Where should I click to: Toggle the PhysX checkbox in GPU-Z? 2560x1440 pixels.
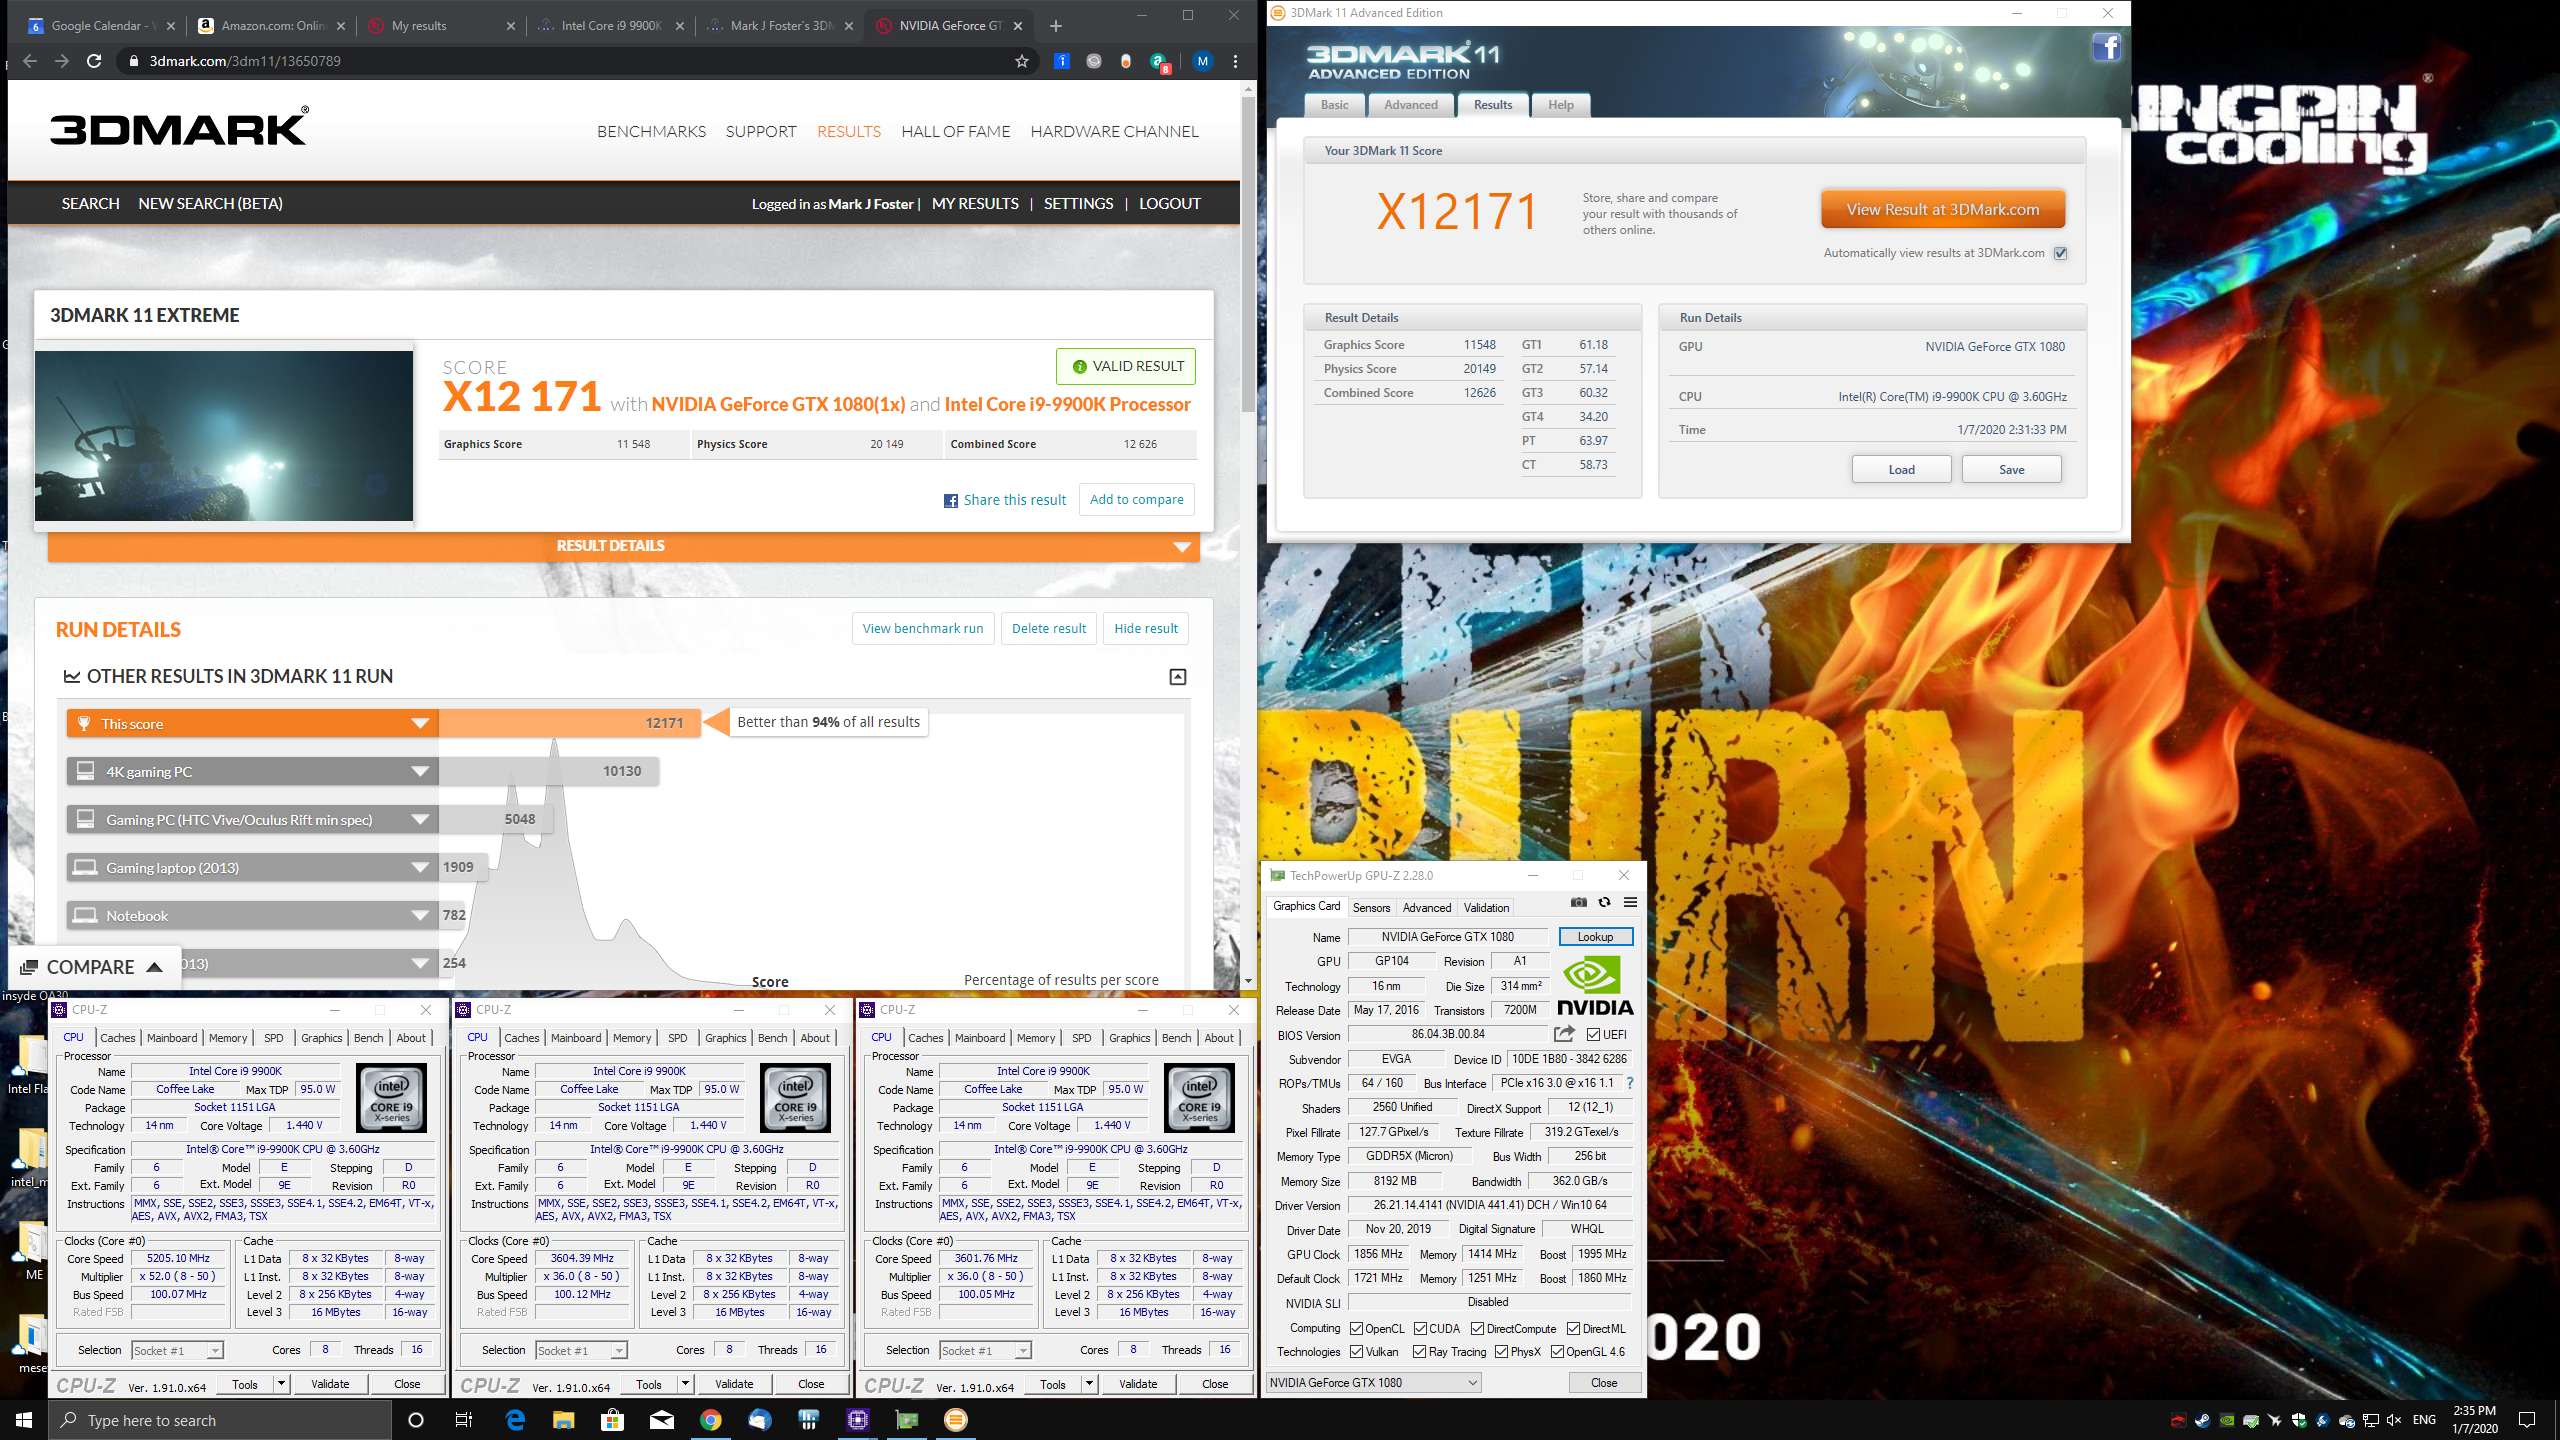click(1501, 1351)
